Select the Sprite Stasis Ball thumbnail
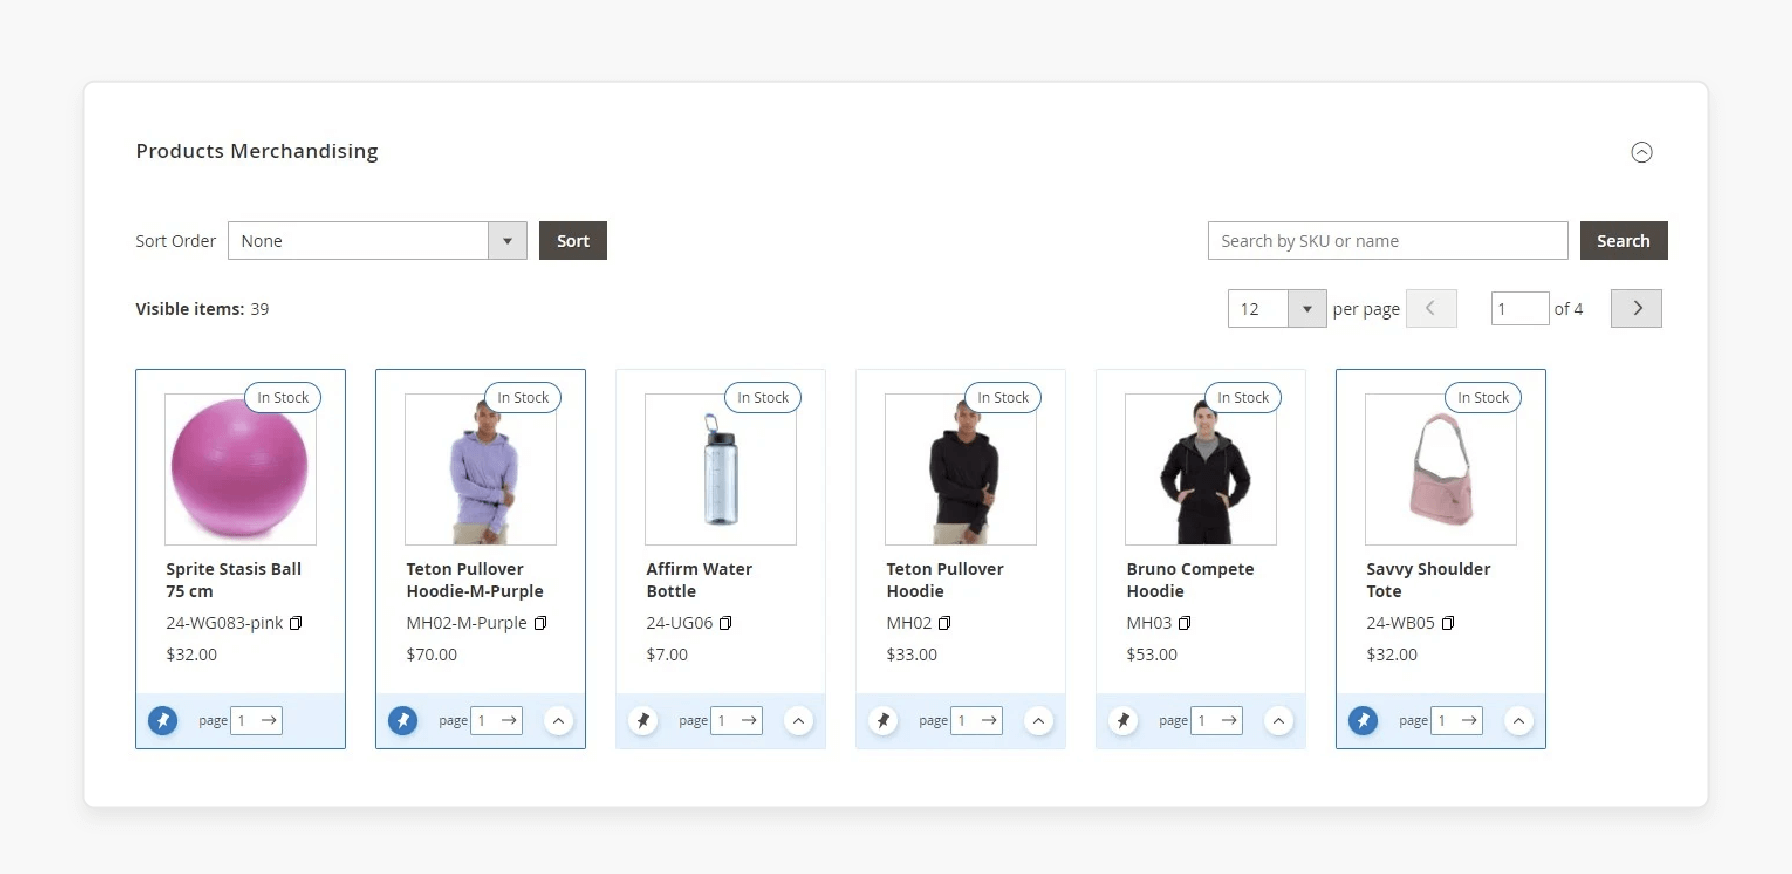 coord(240,469)
